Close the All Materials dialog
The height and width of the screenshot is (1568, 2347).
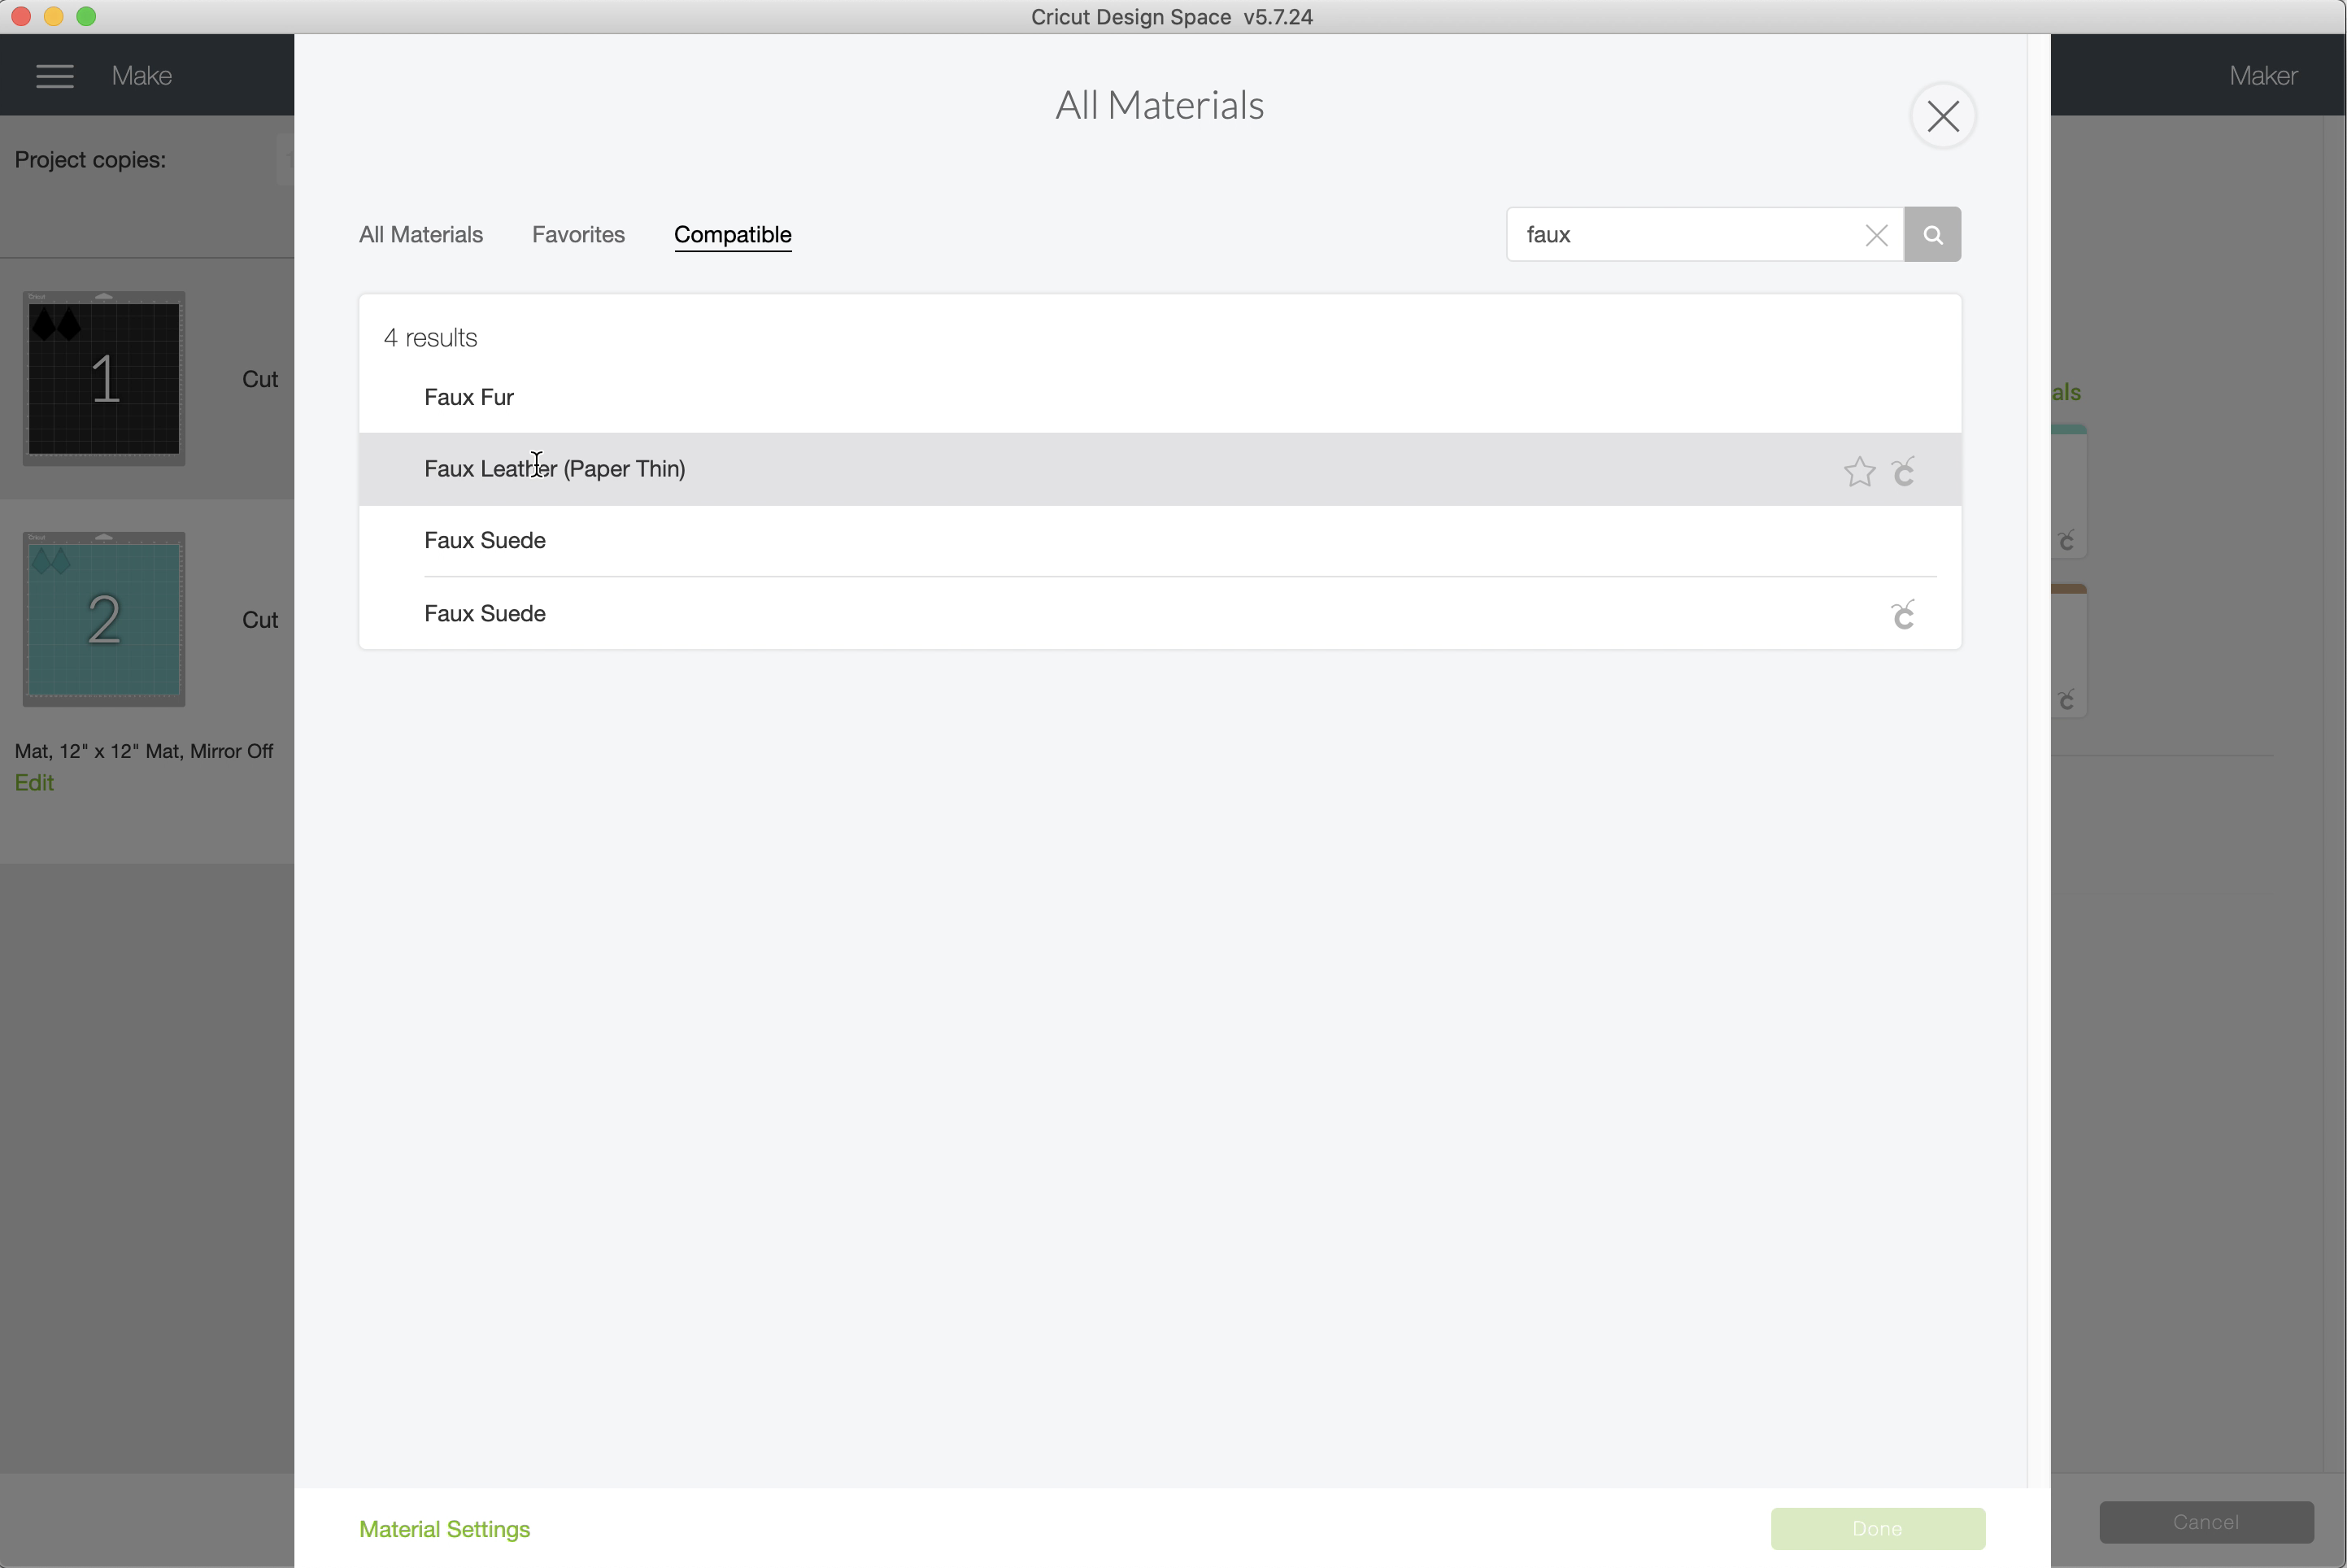tap(1942, 116)
